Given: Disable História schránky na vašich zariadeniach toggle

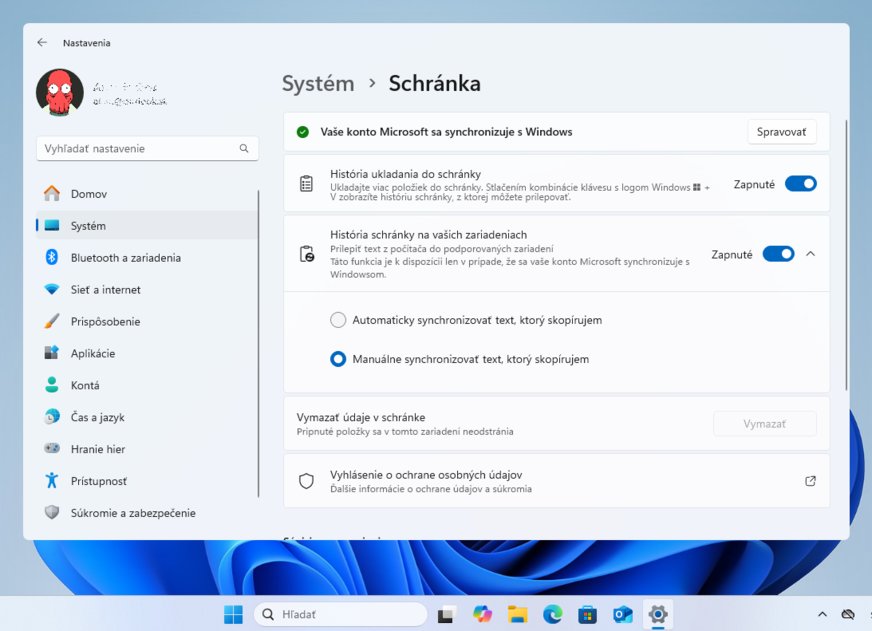Looking at the screenshot, I should pos(778,254).
